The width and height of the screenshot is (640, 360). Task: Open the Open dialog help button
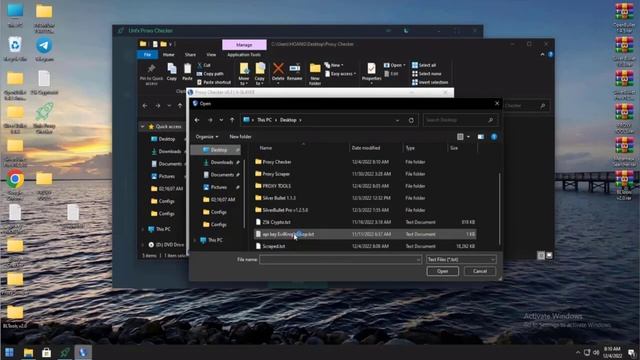(x=494, y=137)
